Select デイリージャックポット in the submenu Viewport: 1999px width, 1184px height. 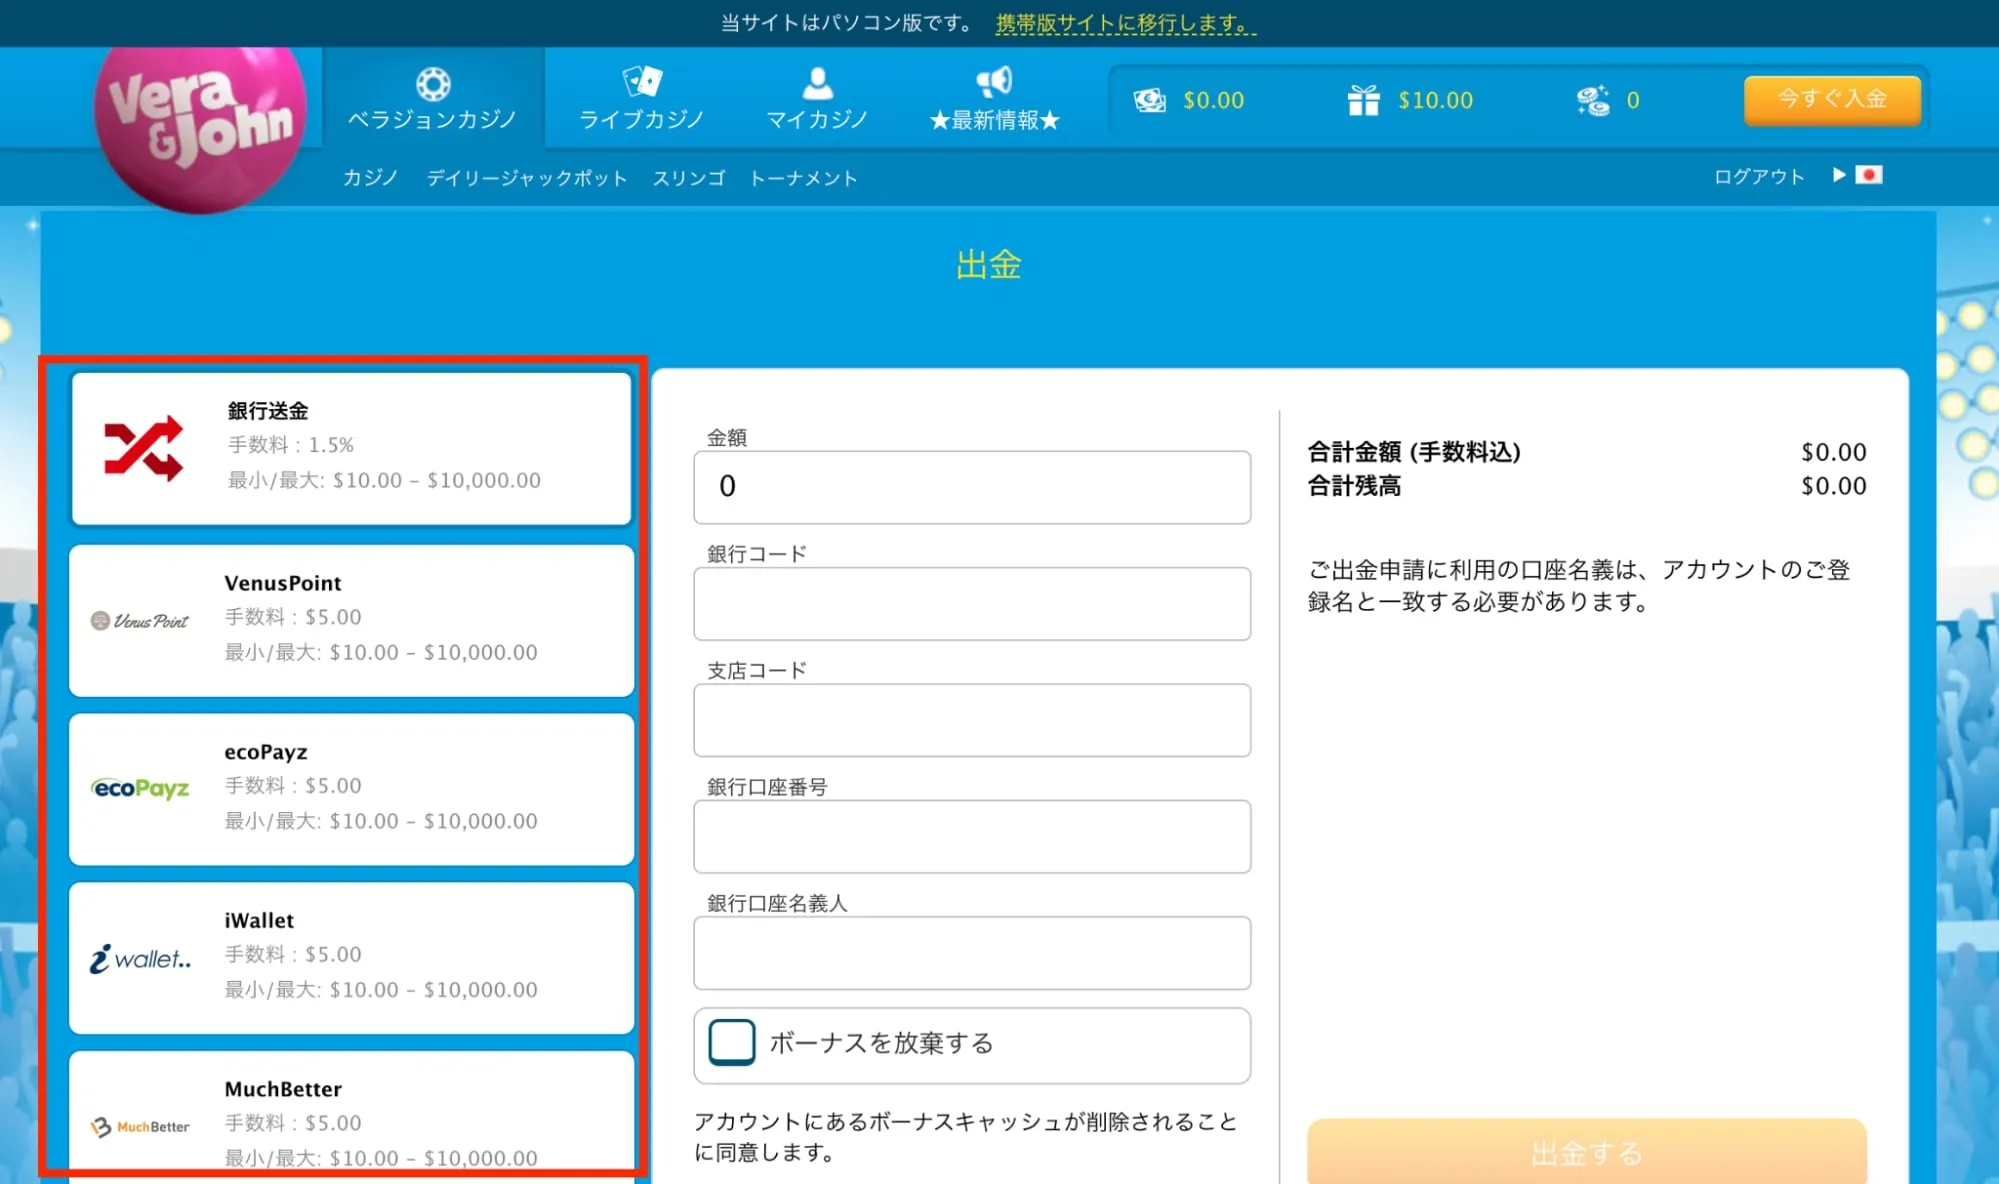pyautogui.click(x=527, y=178)
